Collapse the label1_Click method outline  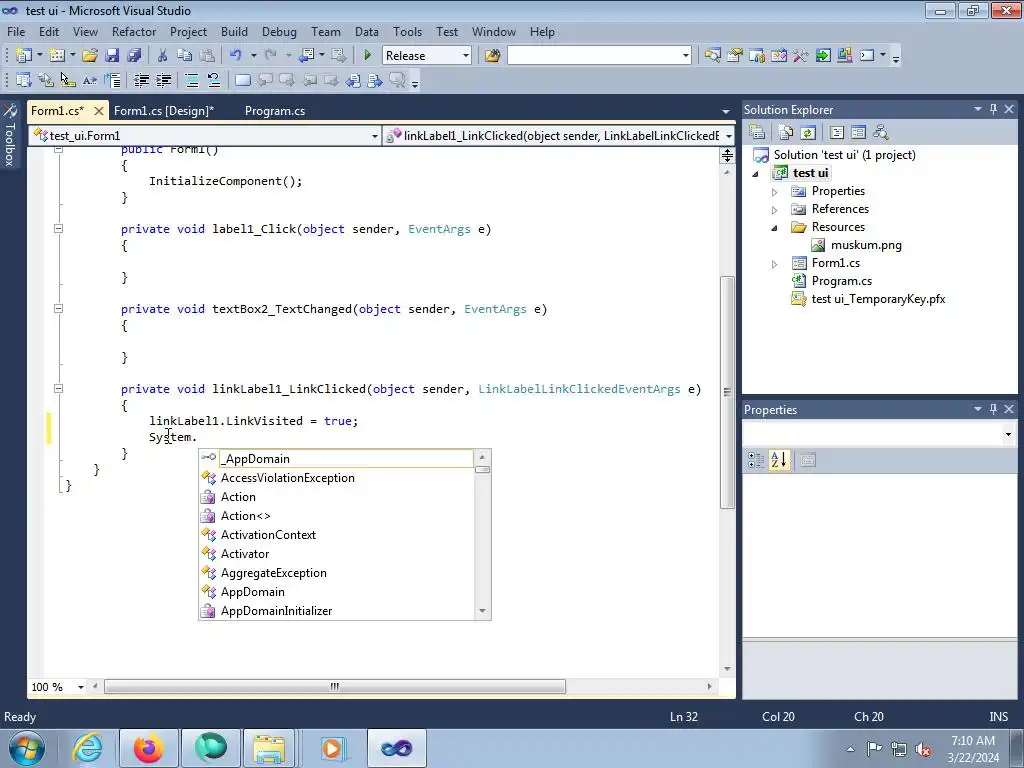tap(58, 229)
